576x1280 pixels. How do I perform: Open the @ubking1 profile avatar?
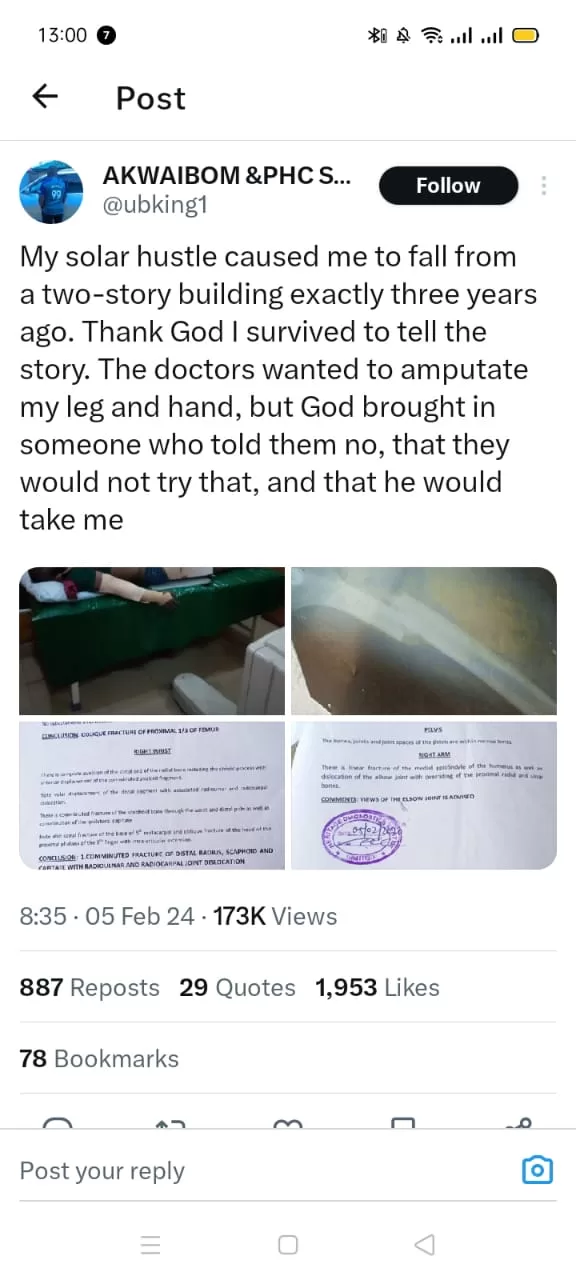tap(51, 190)
